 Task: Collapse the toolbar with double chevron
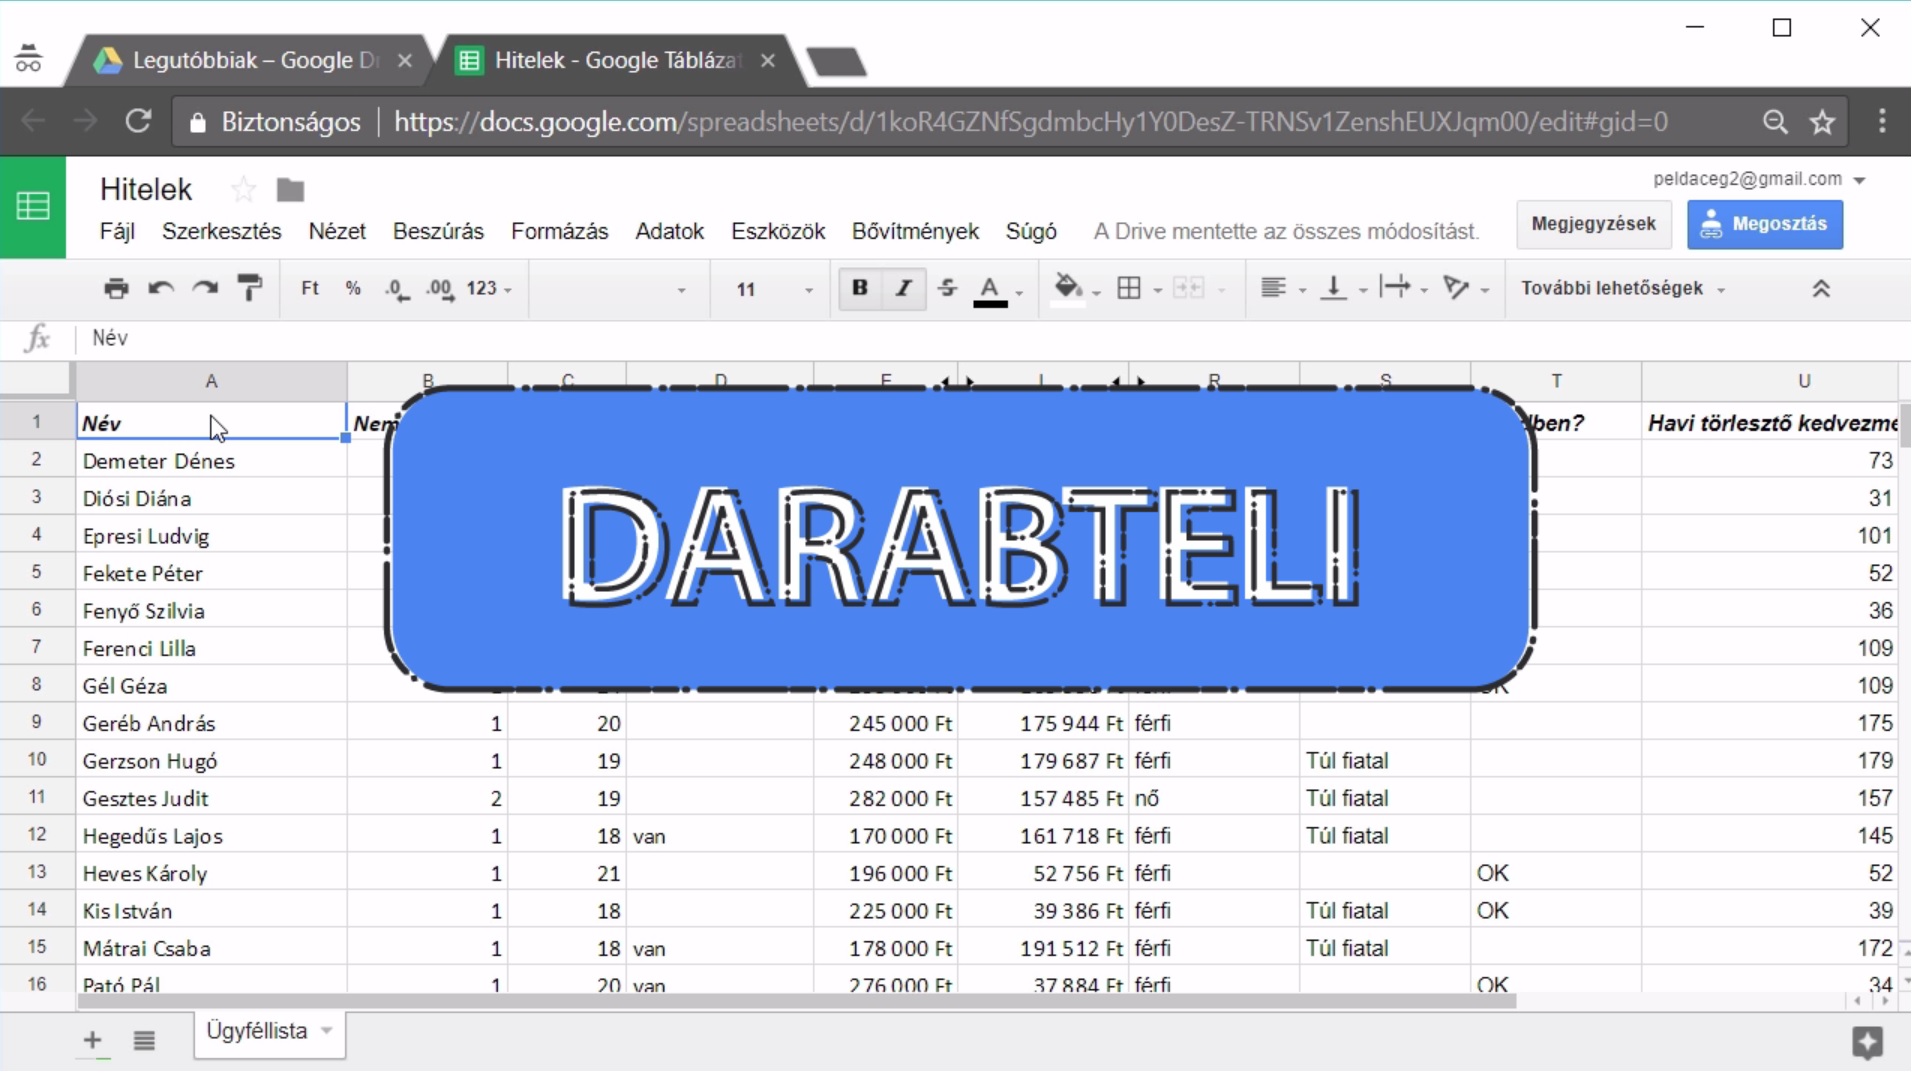(x=1821, y=289)
